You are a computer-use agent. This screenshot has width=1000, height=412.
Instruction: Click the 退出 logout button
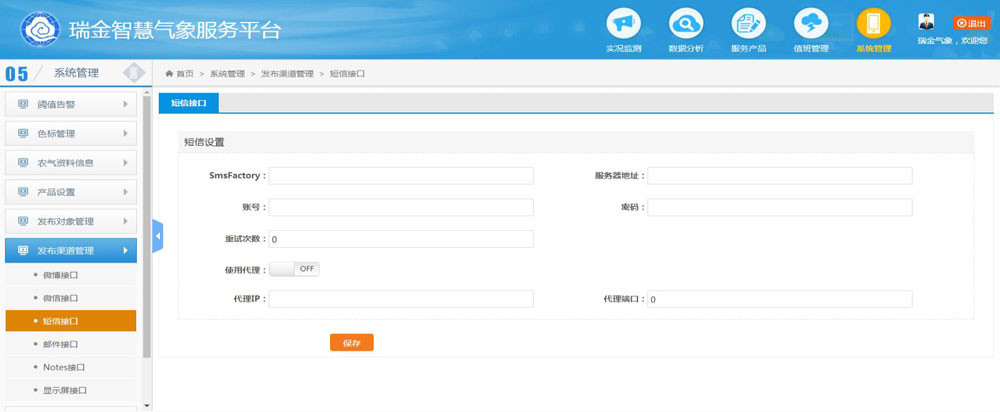[971, 22]
